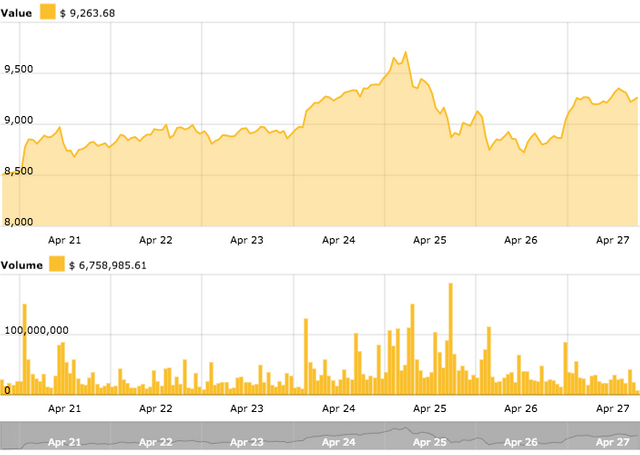Click the $ 9,263.68 value readout
Viewport: 640px width, 455px height.
[x=88, y=13]
